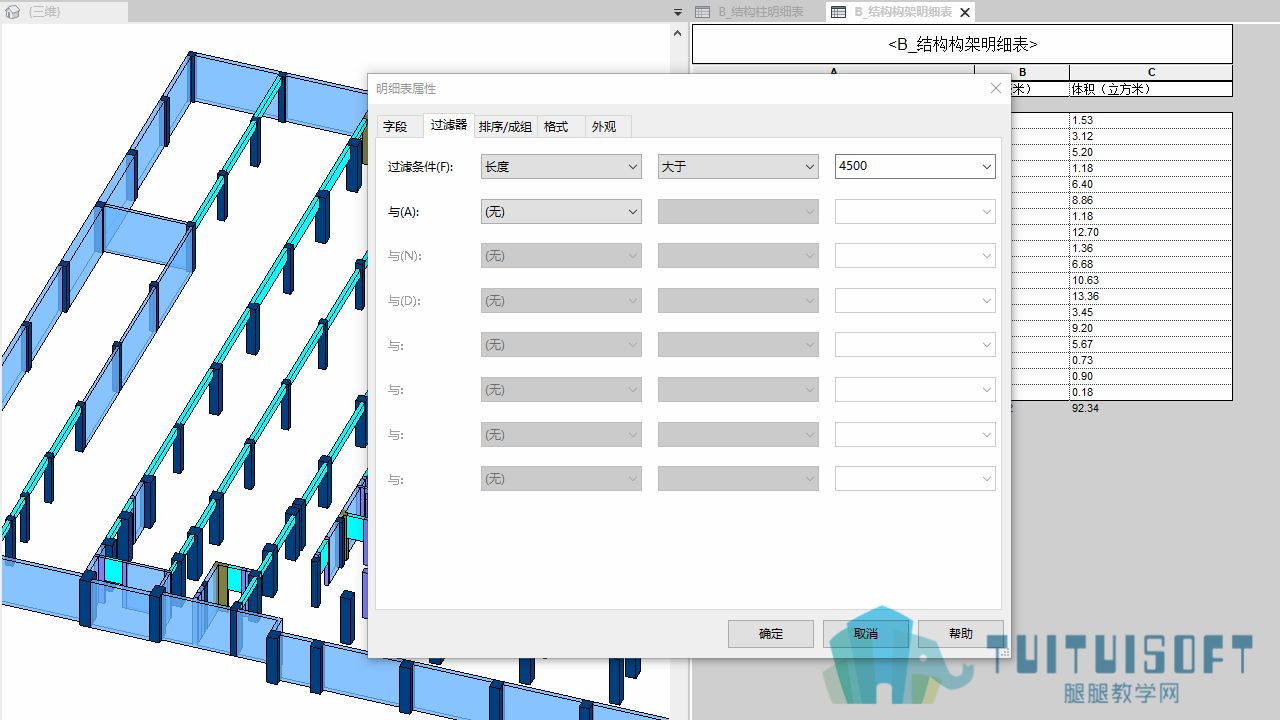Select the 10.63 volume cell
Viewport: 1280px width, 720px height.
1151,280
